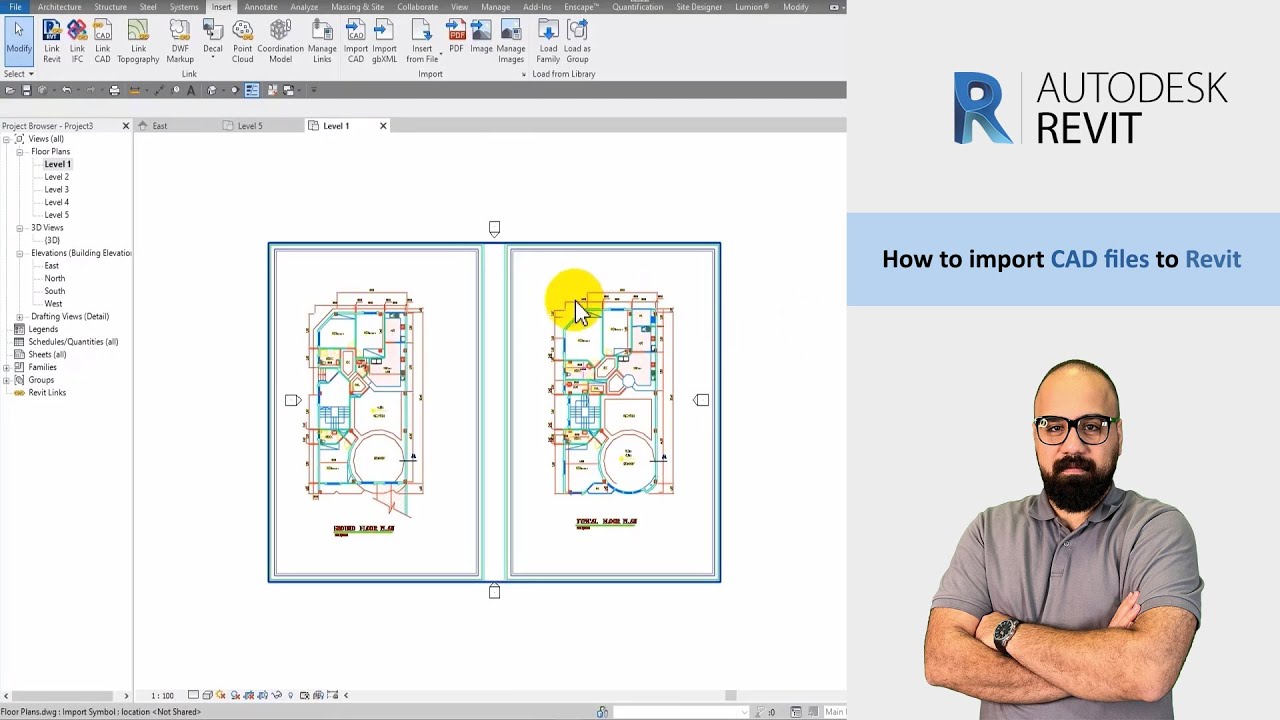Expand the Families node

[7, 367]
